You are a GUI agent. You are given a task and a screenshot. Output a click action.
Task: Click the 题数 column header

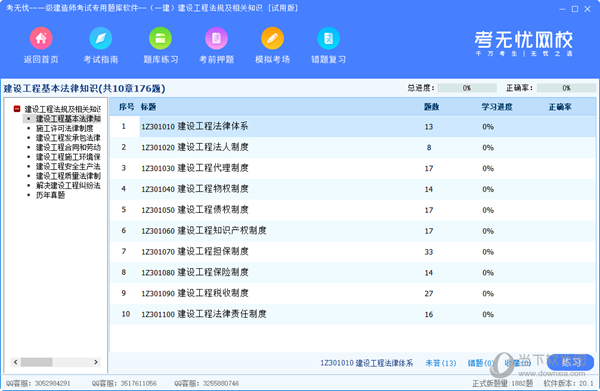(x=431, y=107)
